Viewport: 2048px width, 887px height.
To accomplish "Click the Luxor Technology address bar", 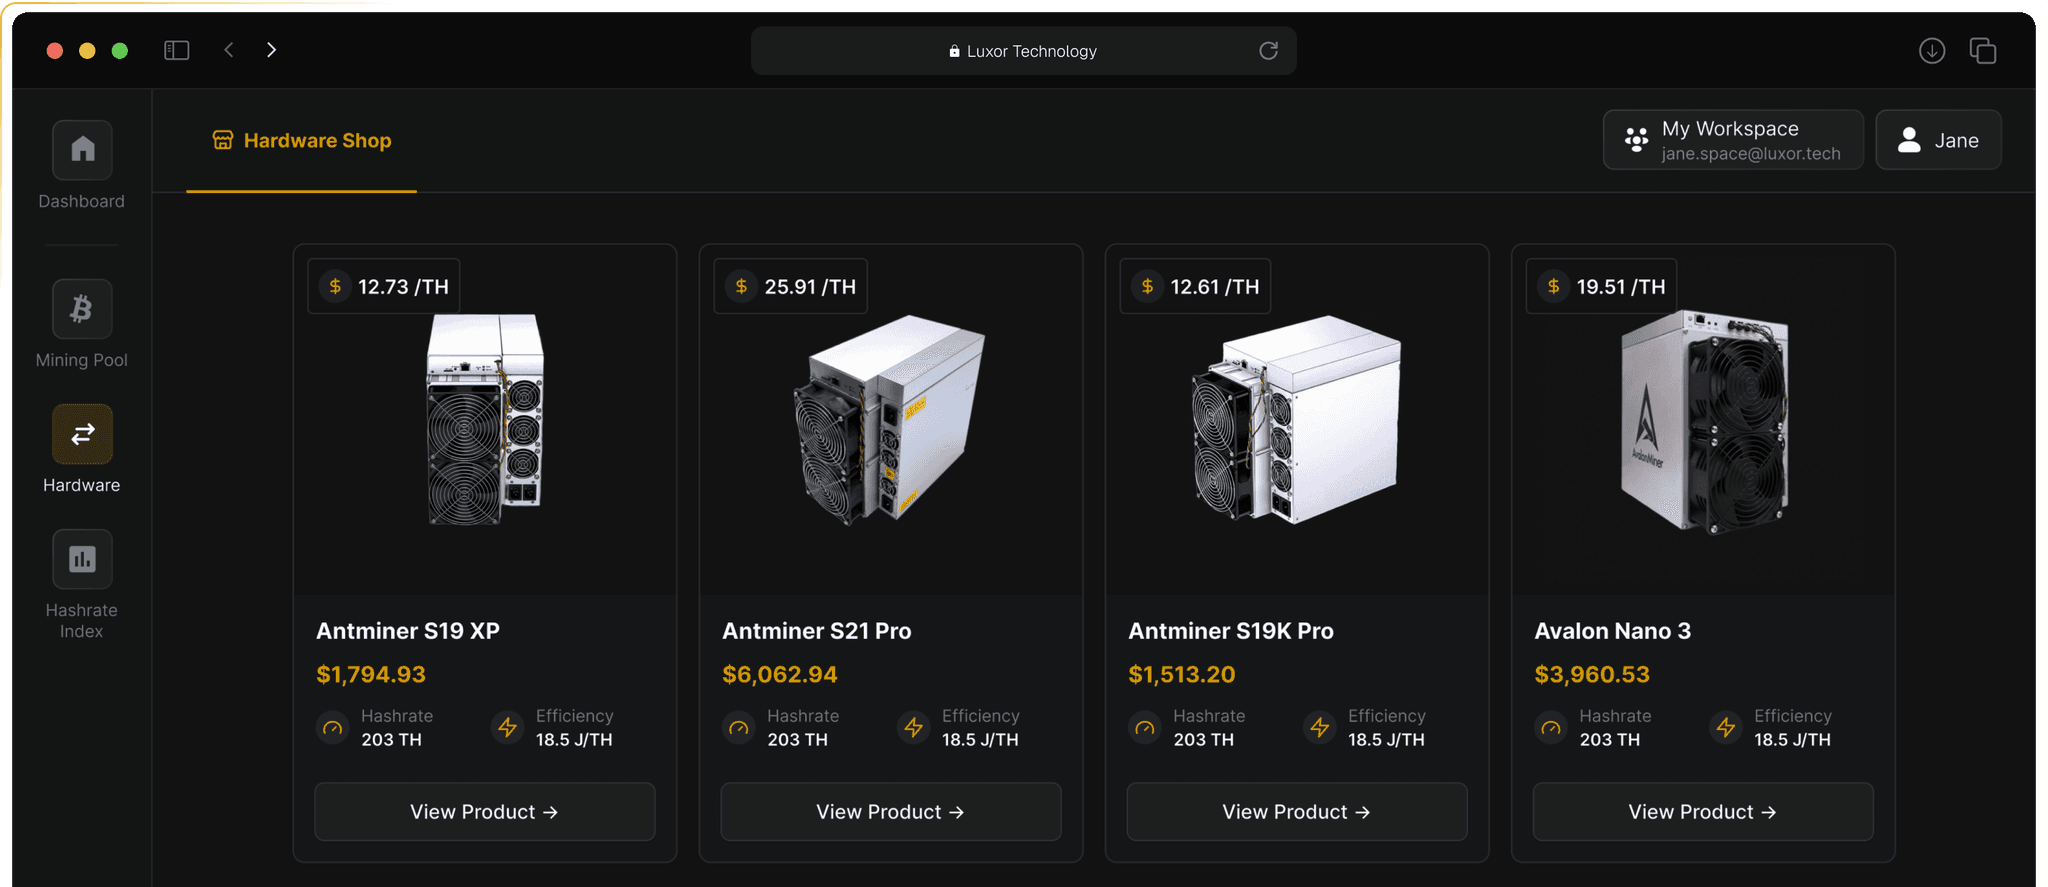I will [x=1023, y=50].
